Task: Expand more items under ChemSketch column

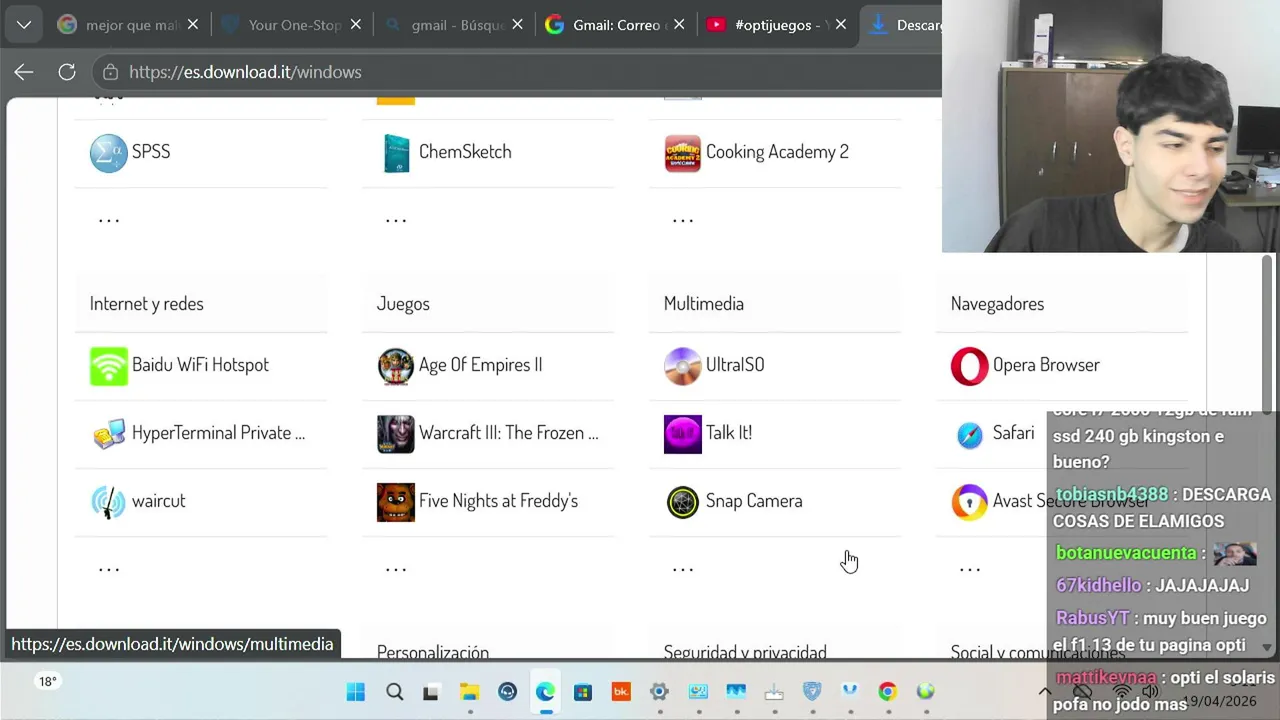Action: click(396, 220)
